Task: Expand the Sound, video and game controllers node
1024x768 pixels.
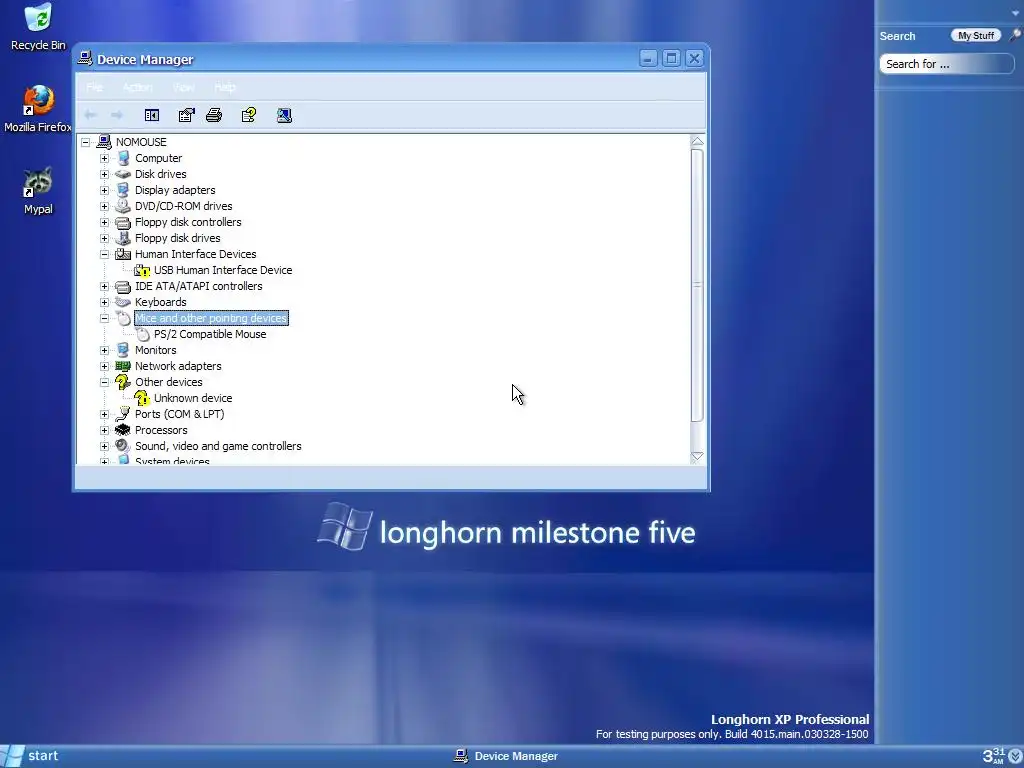Action: (x=104, y=446)
